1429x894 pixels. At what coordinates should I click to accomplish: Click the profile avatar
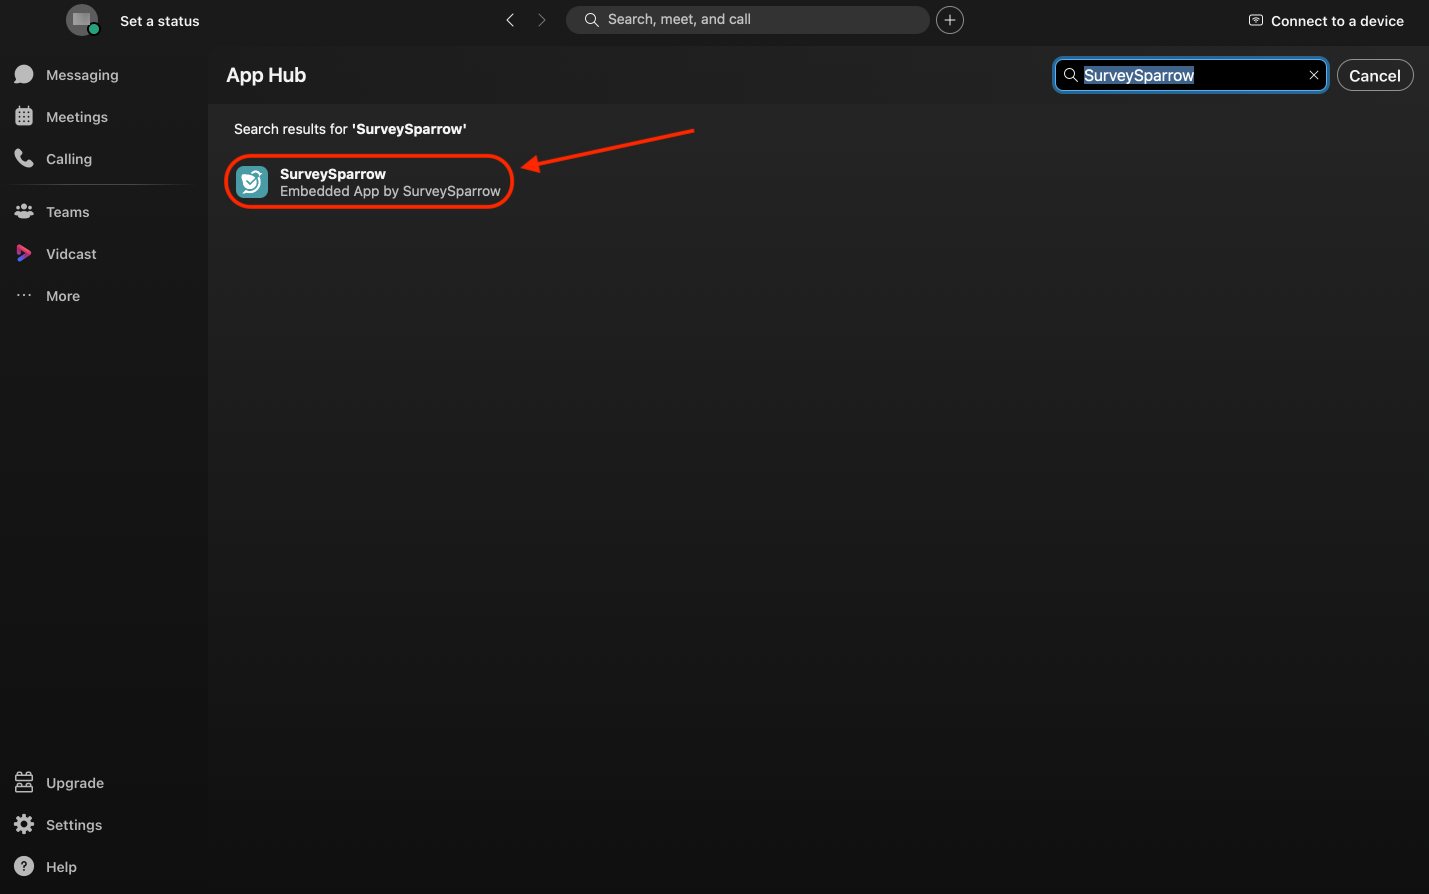[82, 20]
